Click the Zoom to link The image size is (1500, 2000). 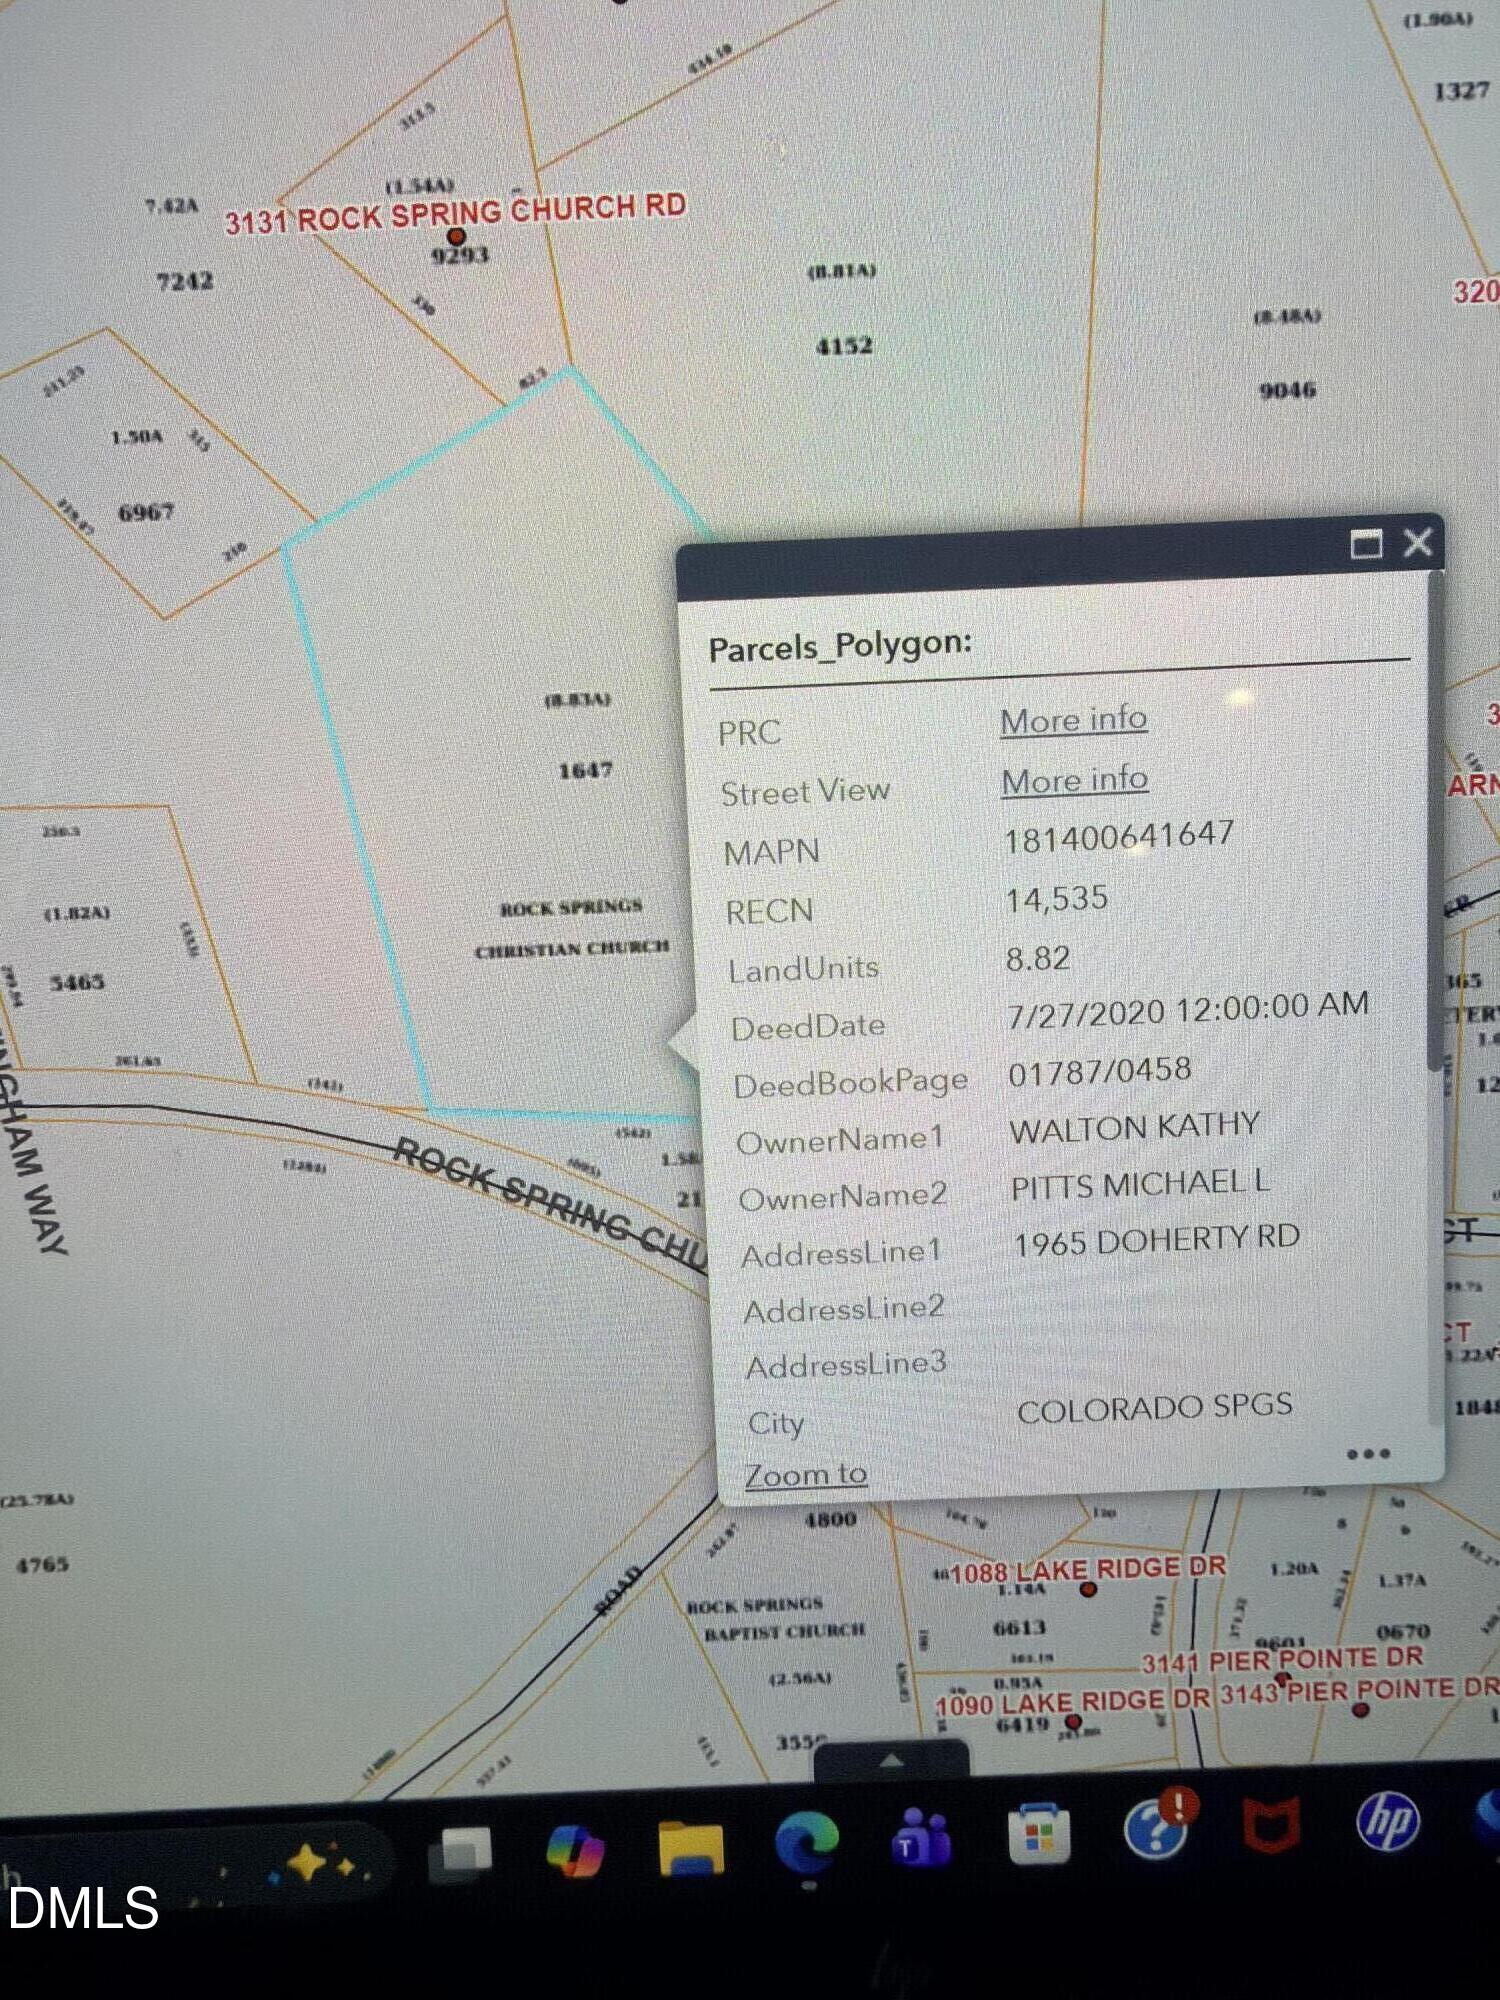806,1475
